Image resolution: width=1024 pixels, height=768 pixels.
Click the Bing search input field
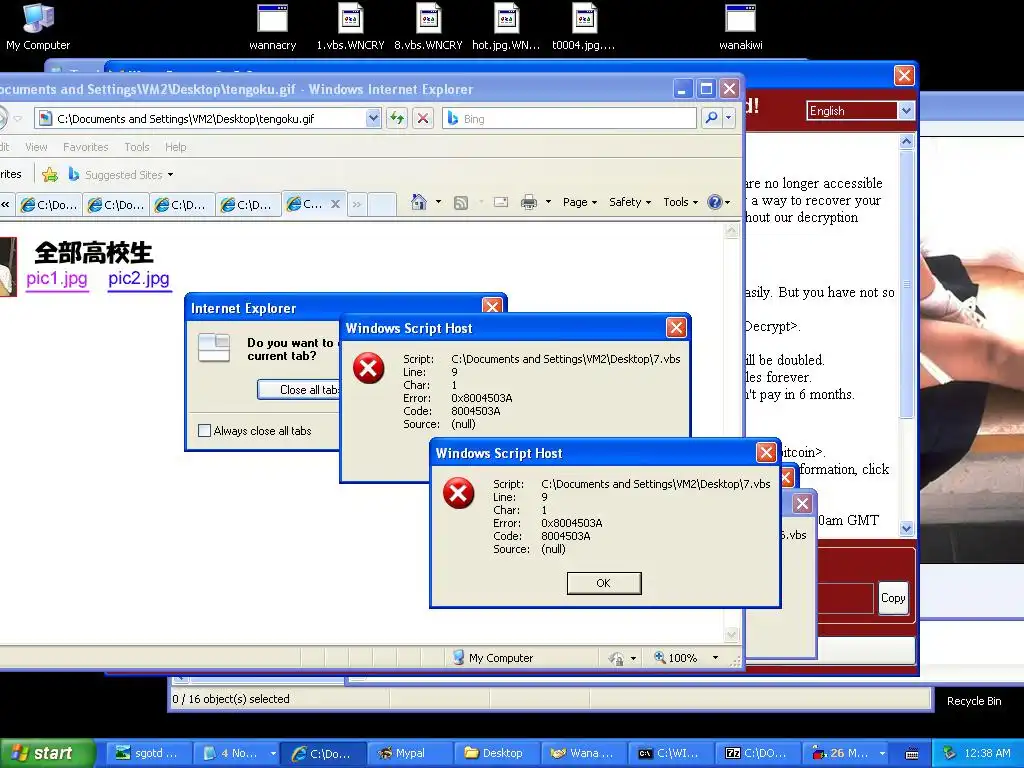tap(568, 118)
